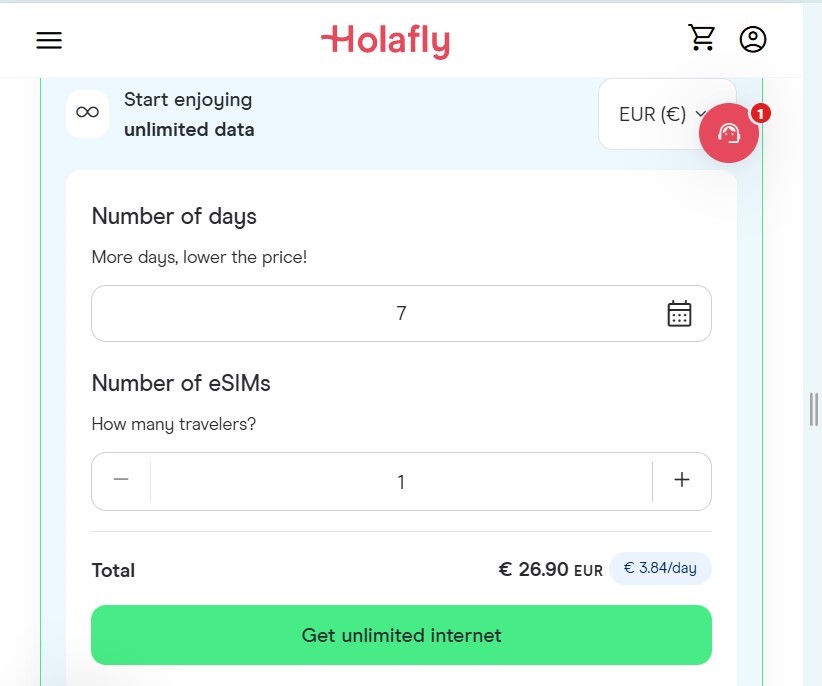Image resolution: width=822 pixels, height=686 pixels.
Task: Increase eSIMs with the plus button
Action: point(681,480)
